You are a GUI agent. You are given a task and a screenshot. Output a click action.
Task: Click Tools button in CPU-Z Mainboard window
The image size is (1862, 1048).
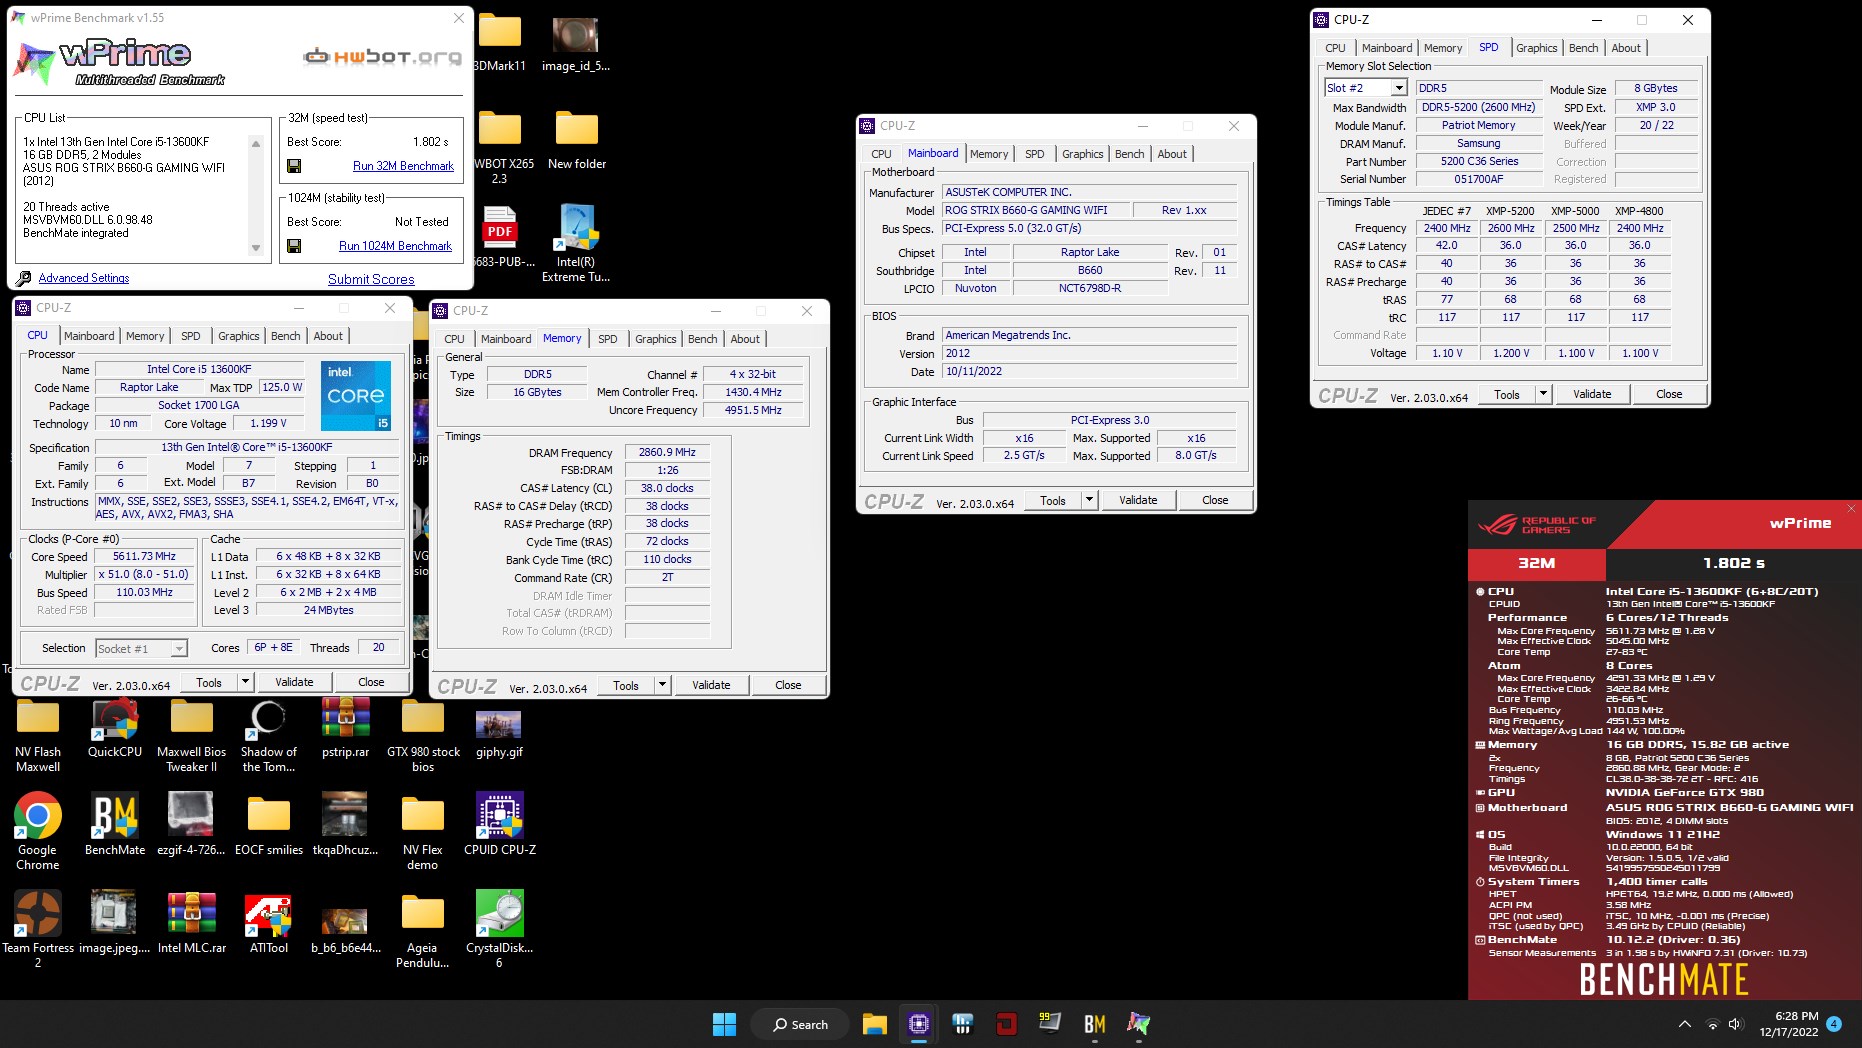pos(1053,500)
